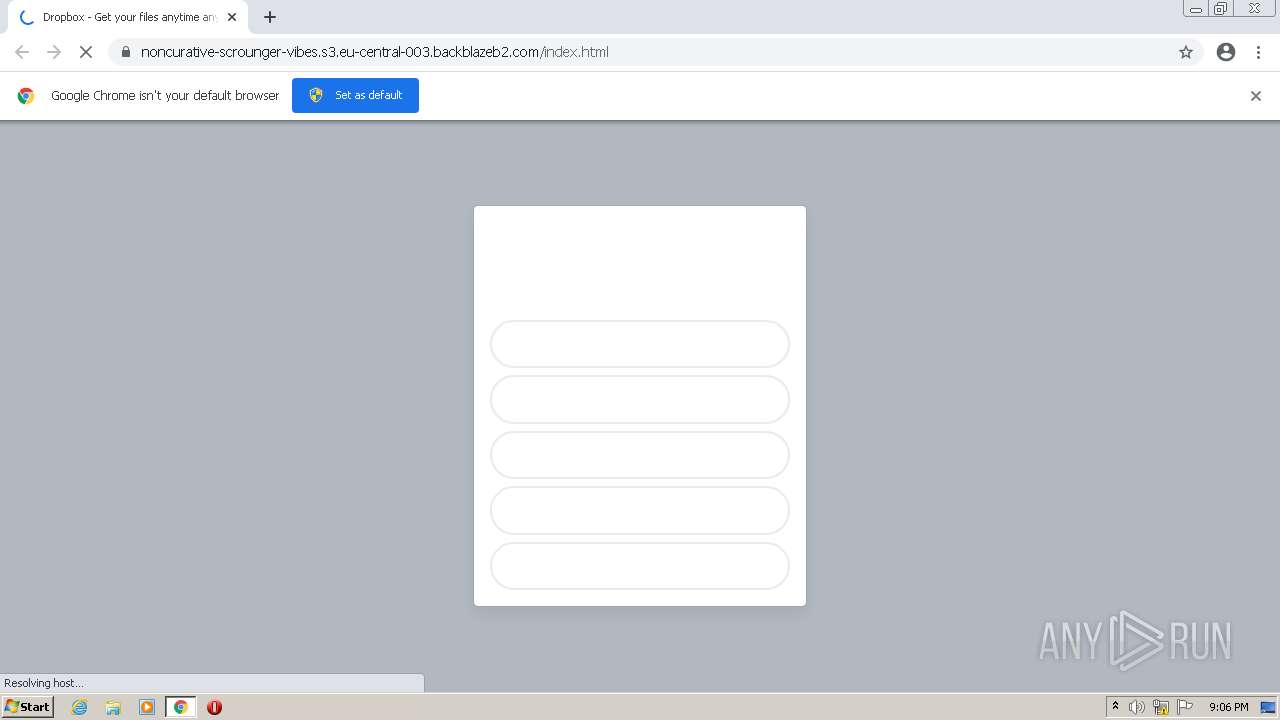Choose the third rounded login option
Screen dimensions: 1280x720
coord(640,455)
